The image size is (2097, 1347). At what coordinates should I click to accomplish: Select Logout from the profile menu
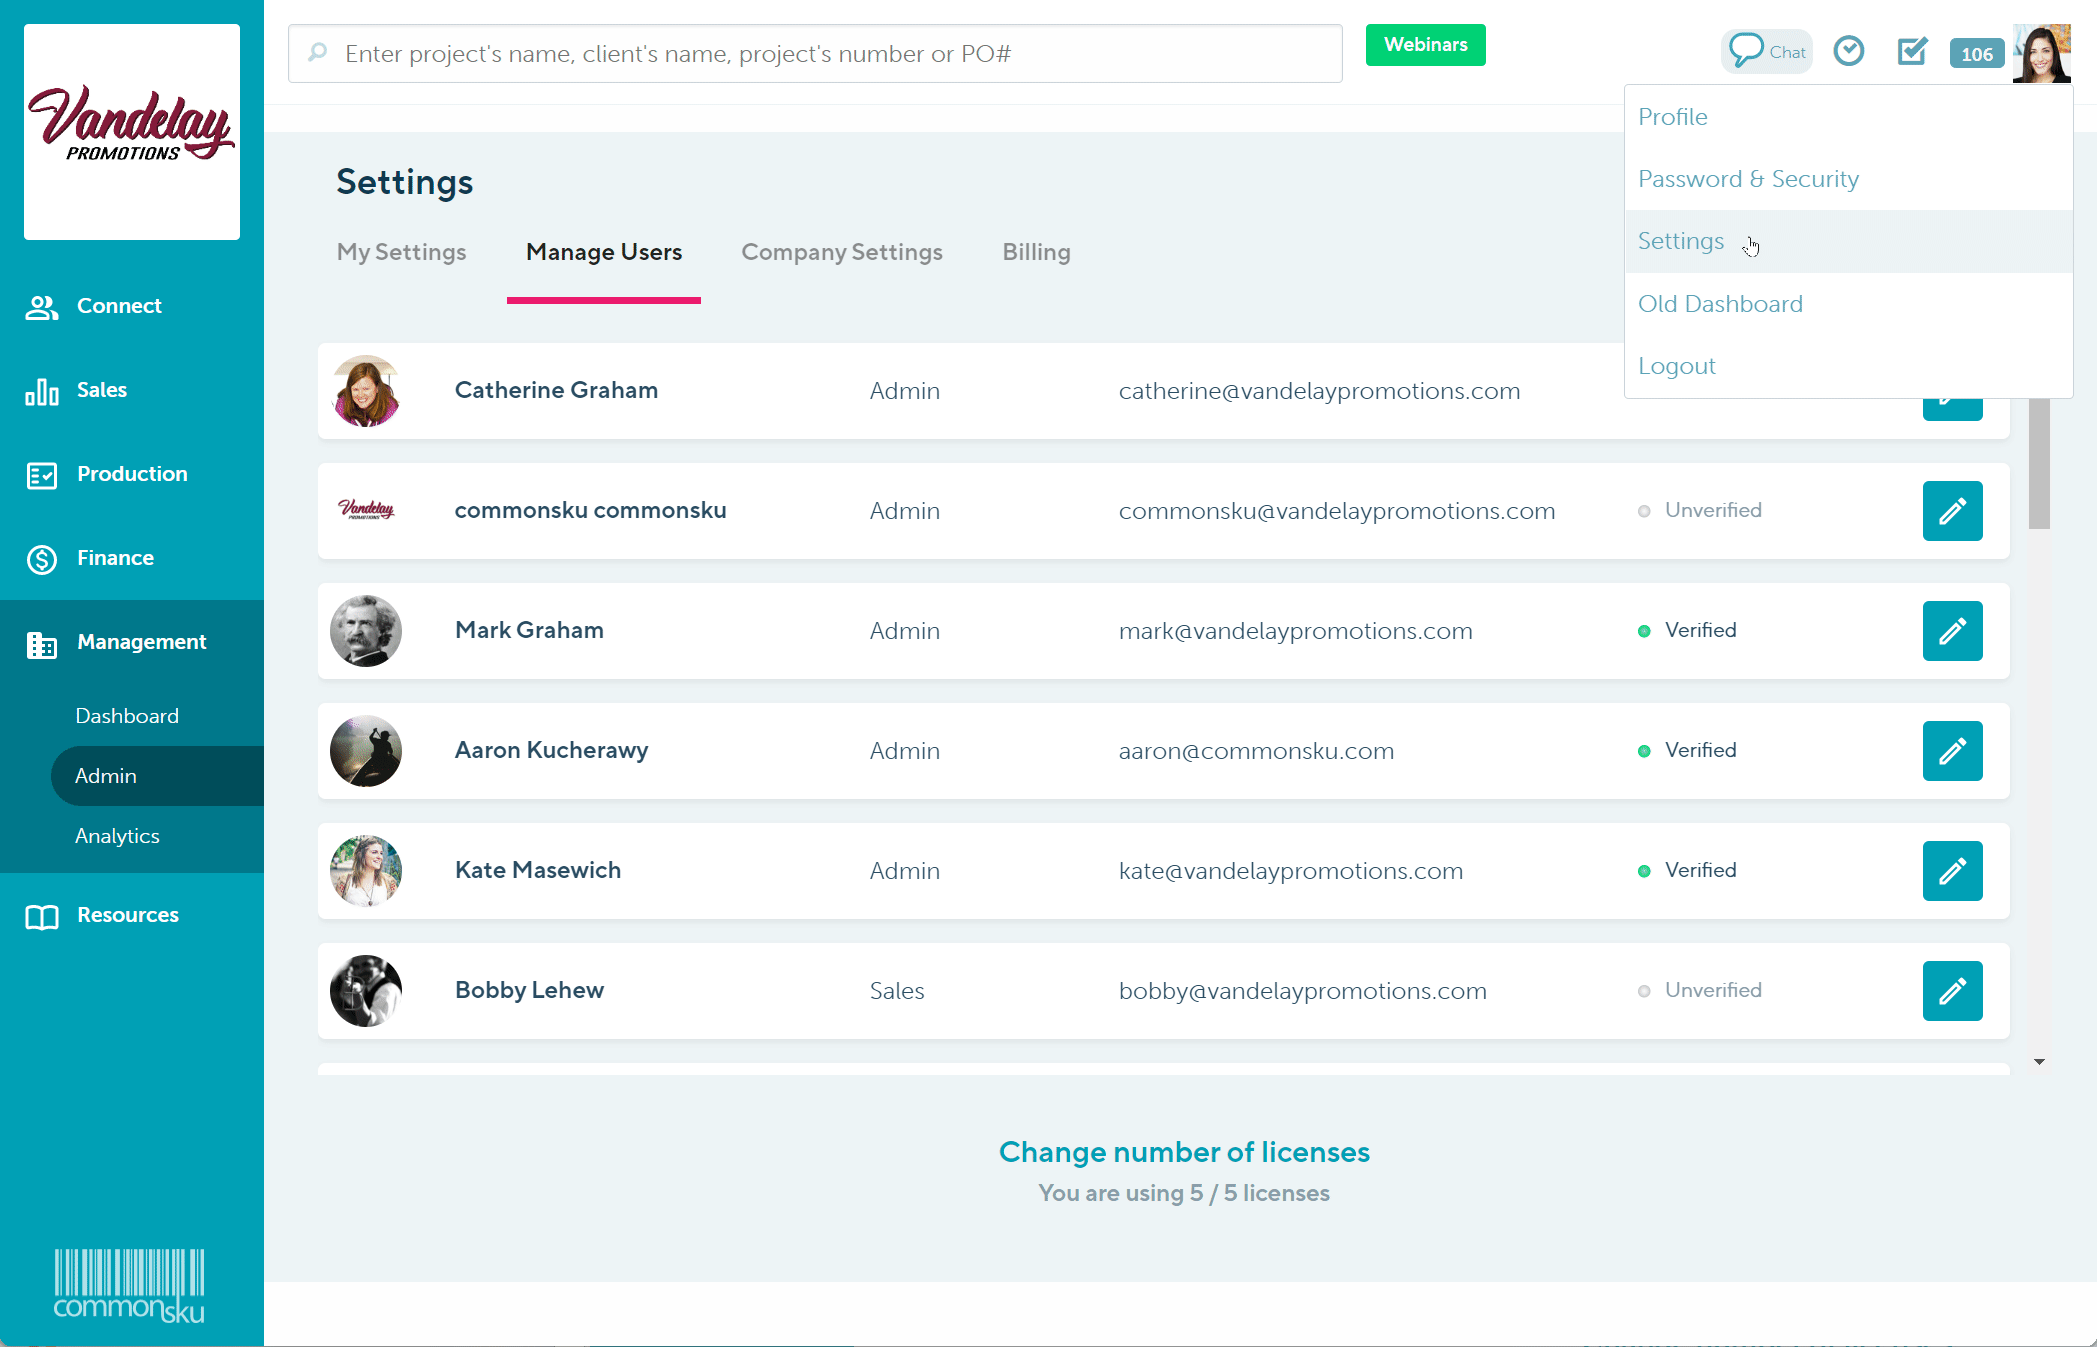pos(1677,365)
